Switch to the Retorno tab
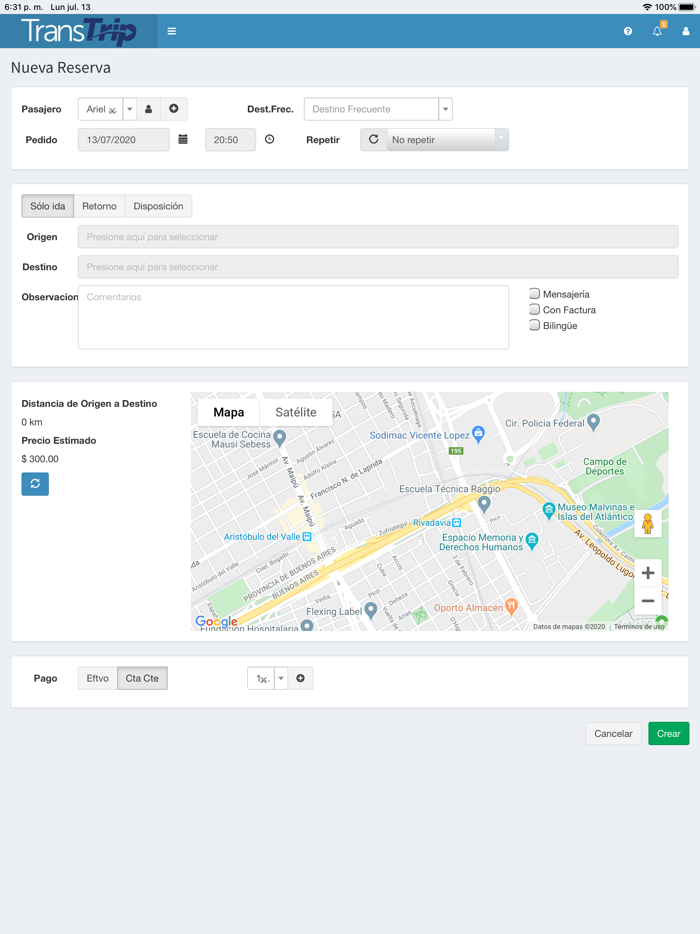Viewport: 700px width, 934px height. pyautogui.click(x=99, y=206)
